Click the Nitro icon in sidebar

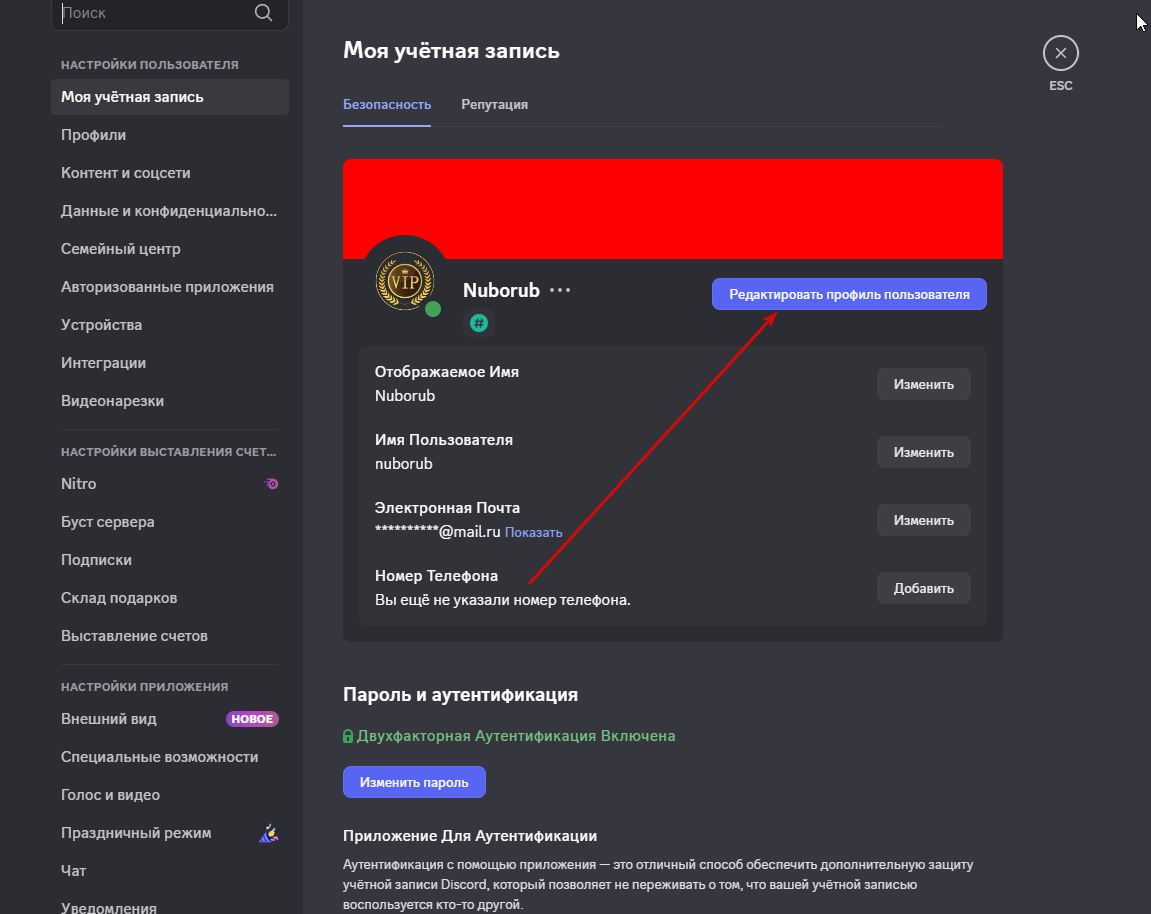coord(271,484)
